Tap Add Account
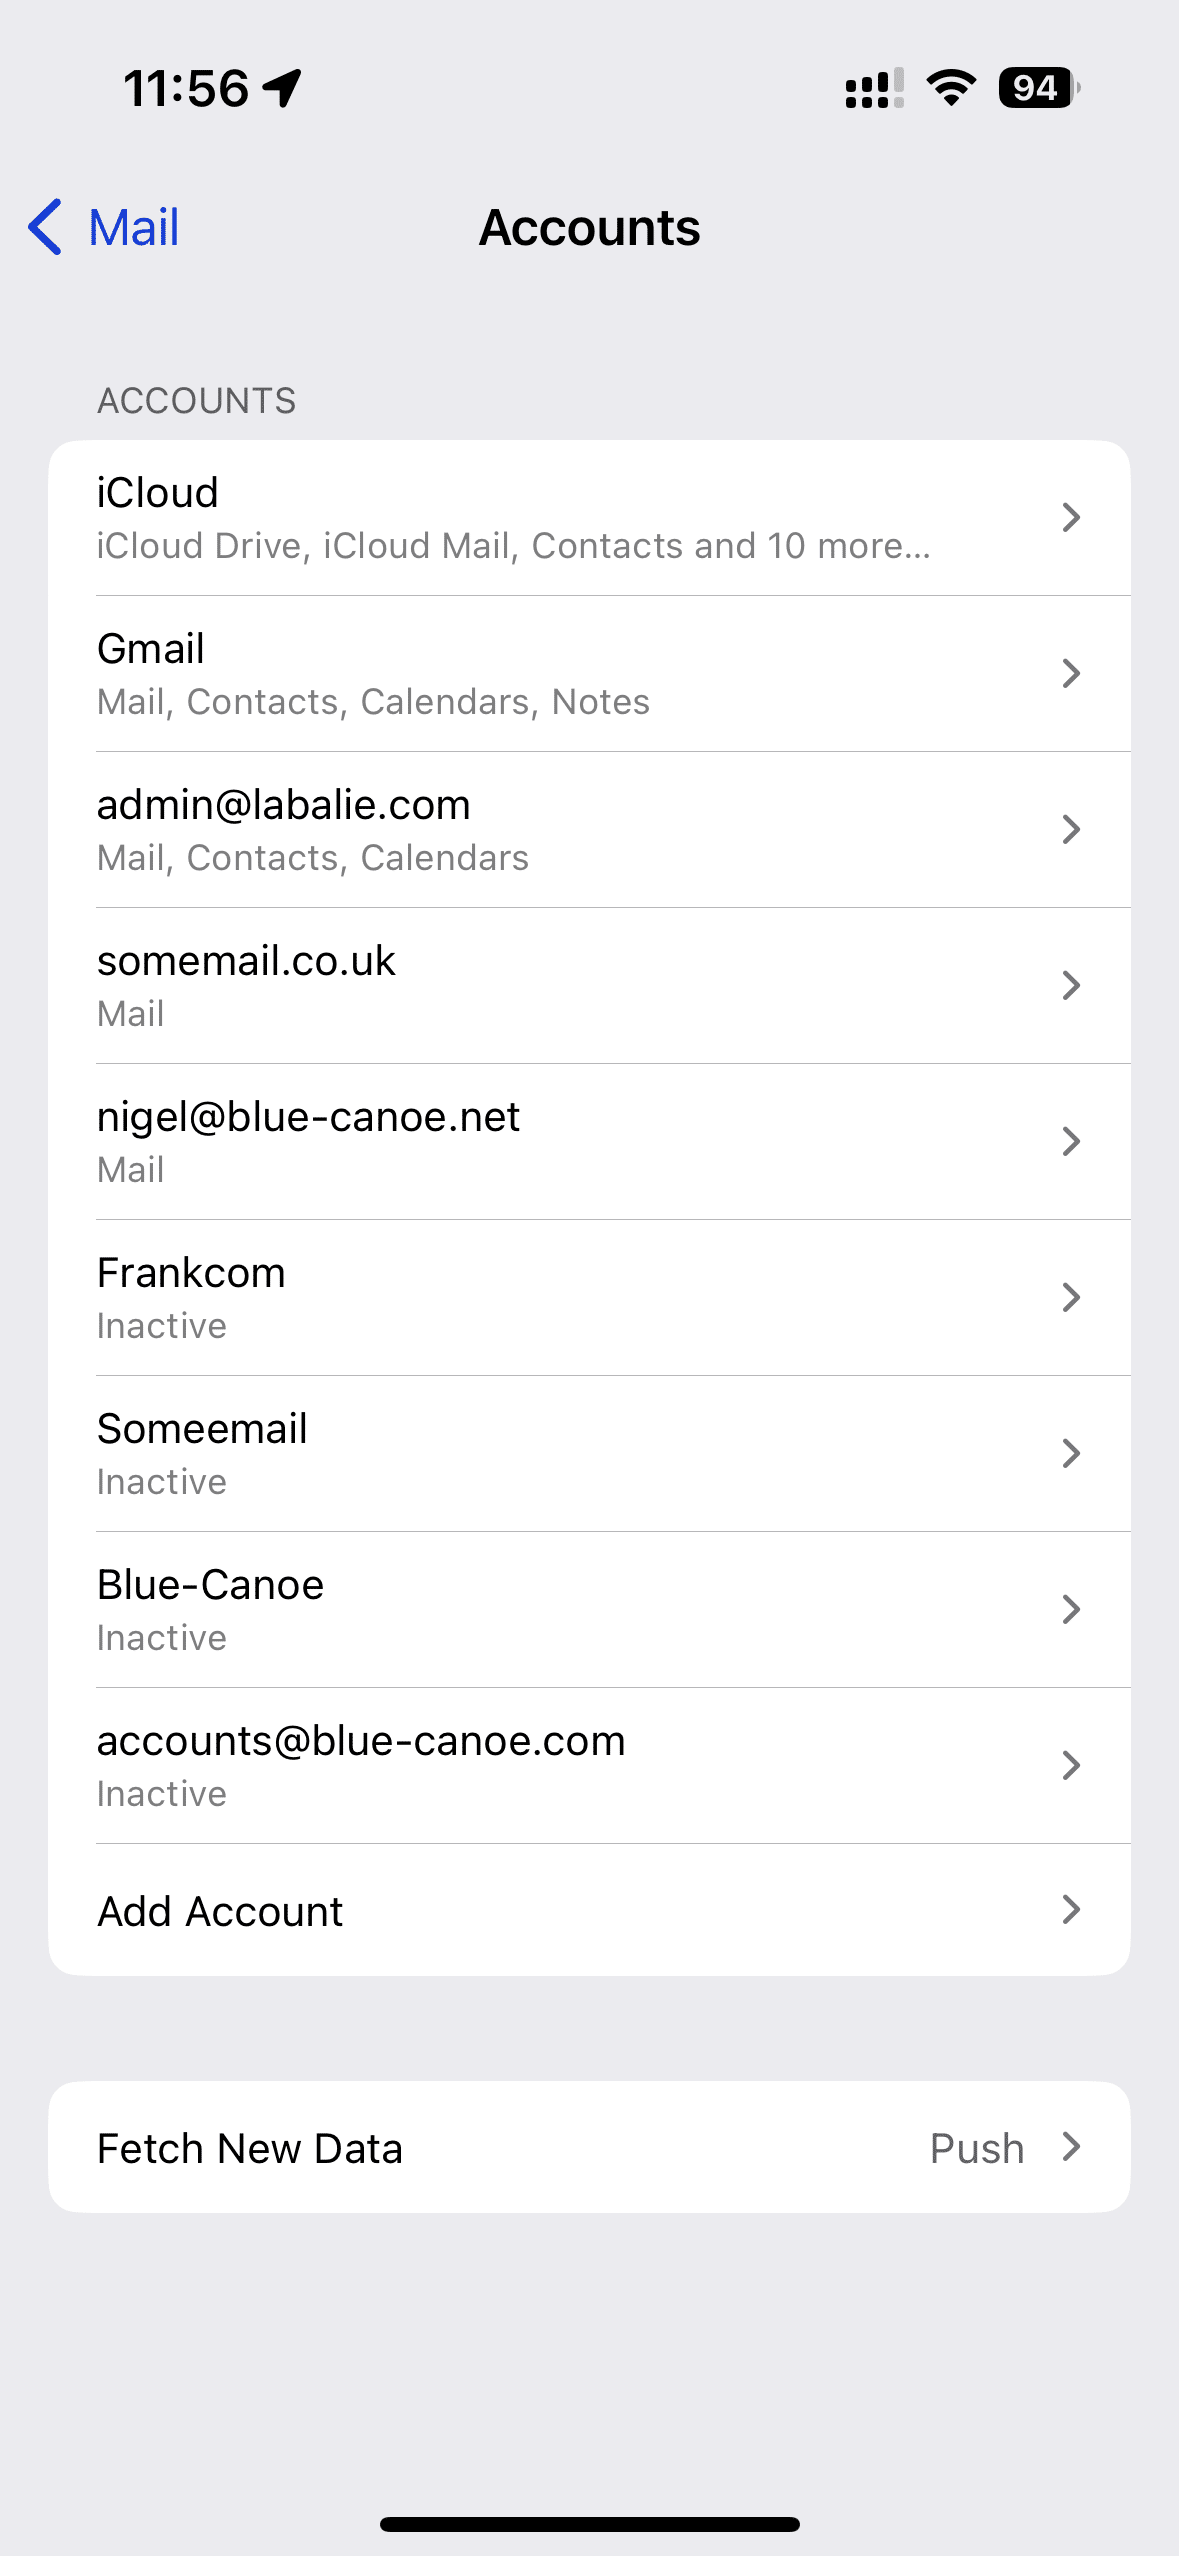Screen dimensions: 1179x2556 [x=589, y=1910]
